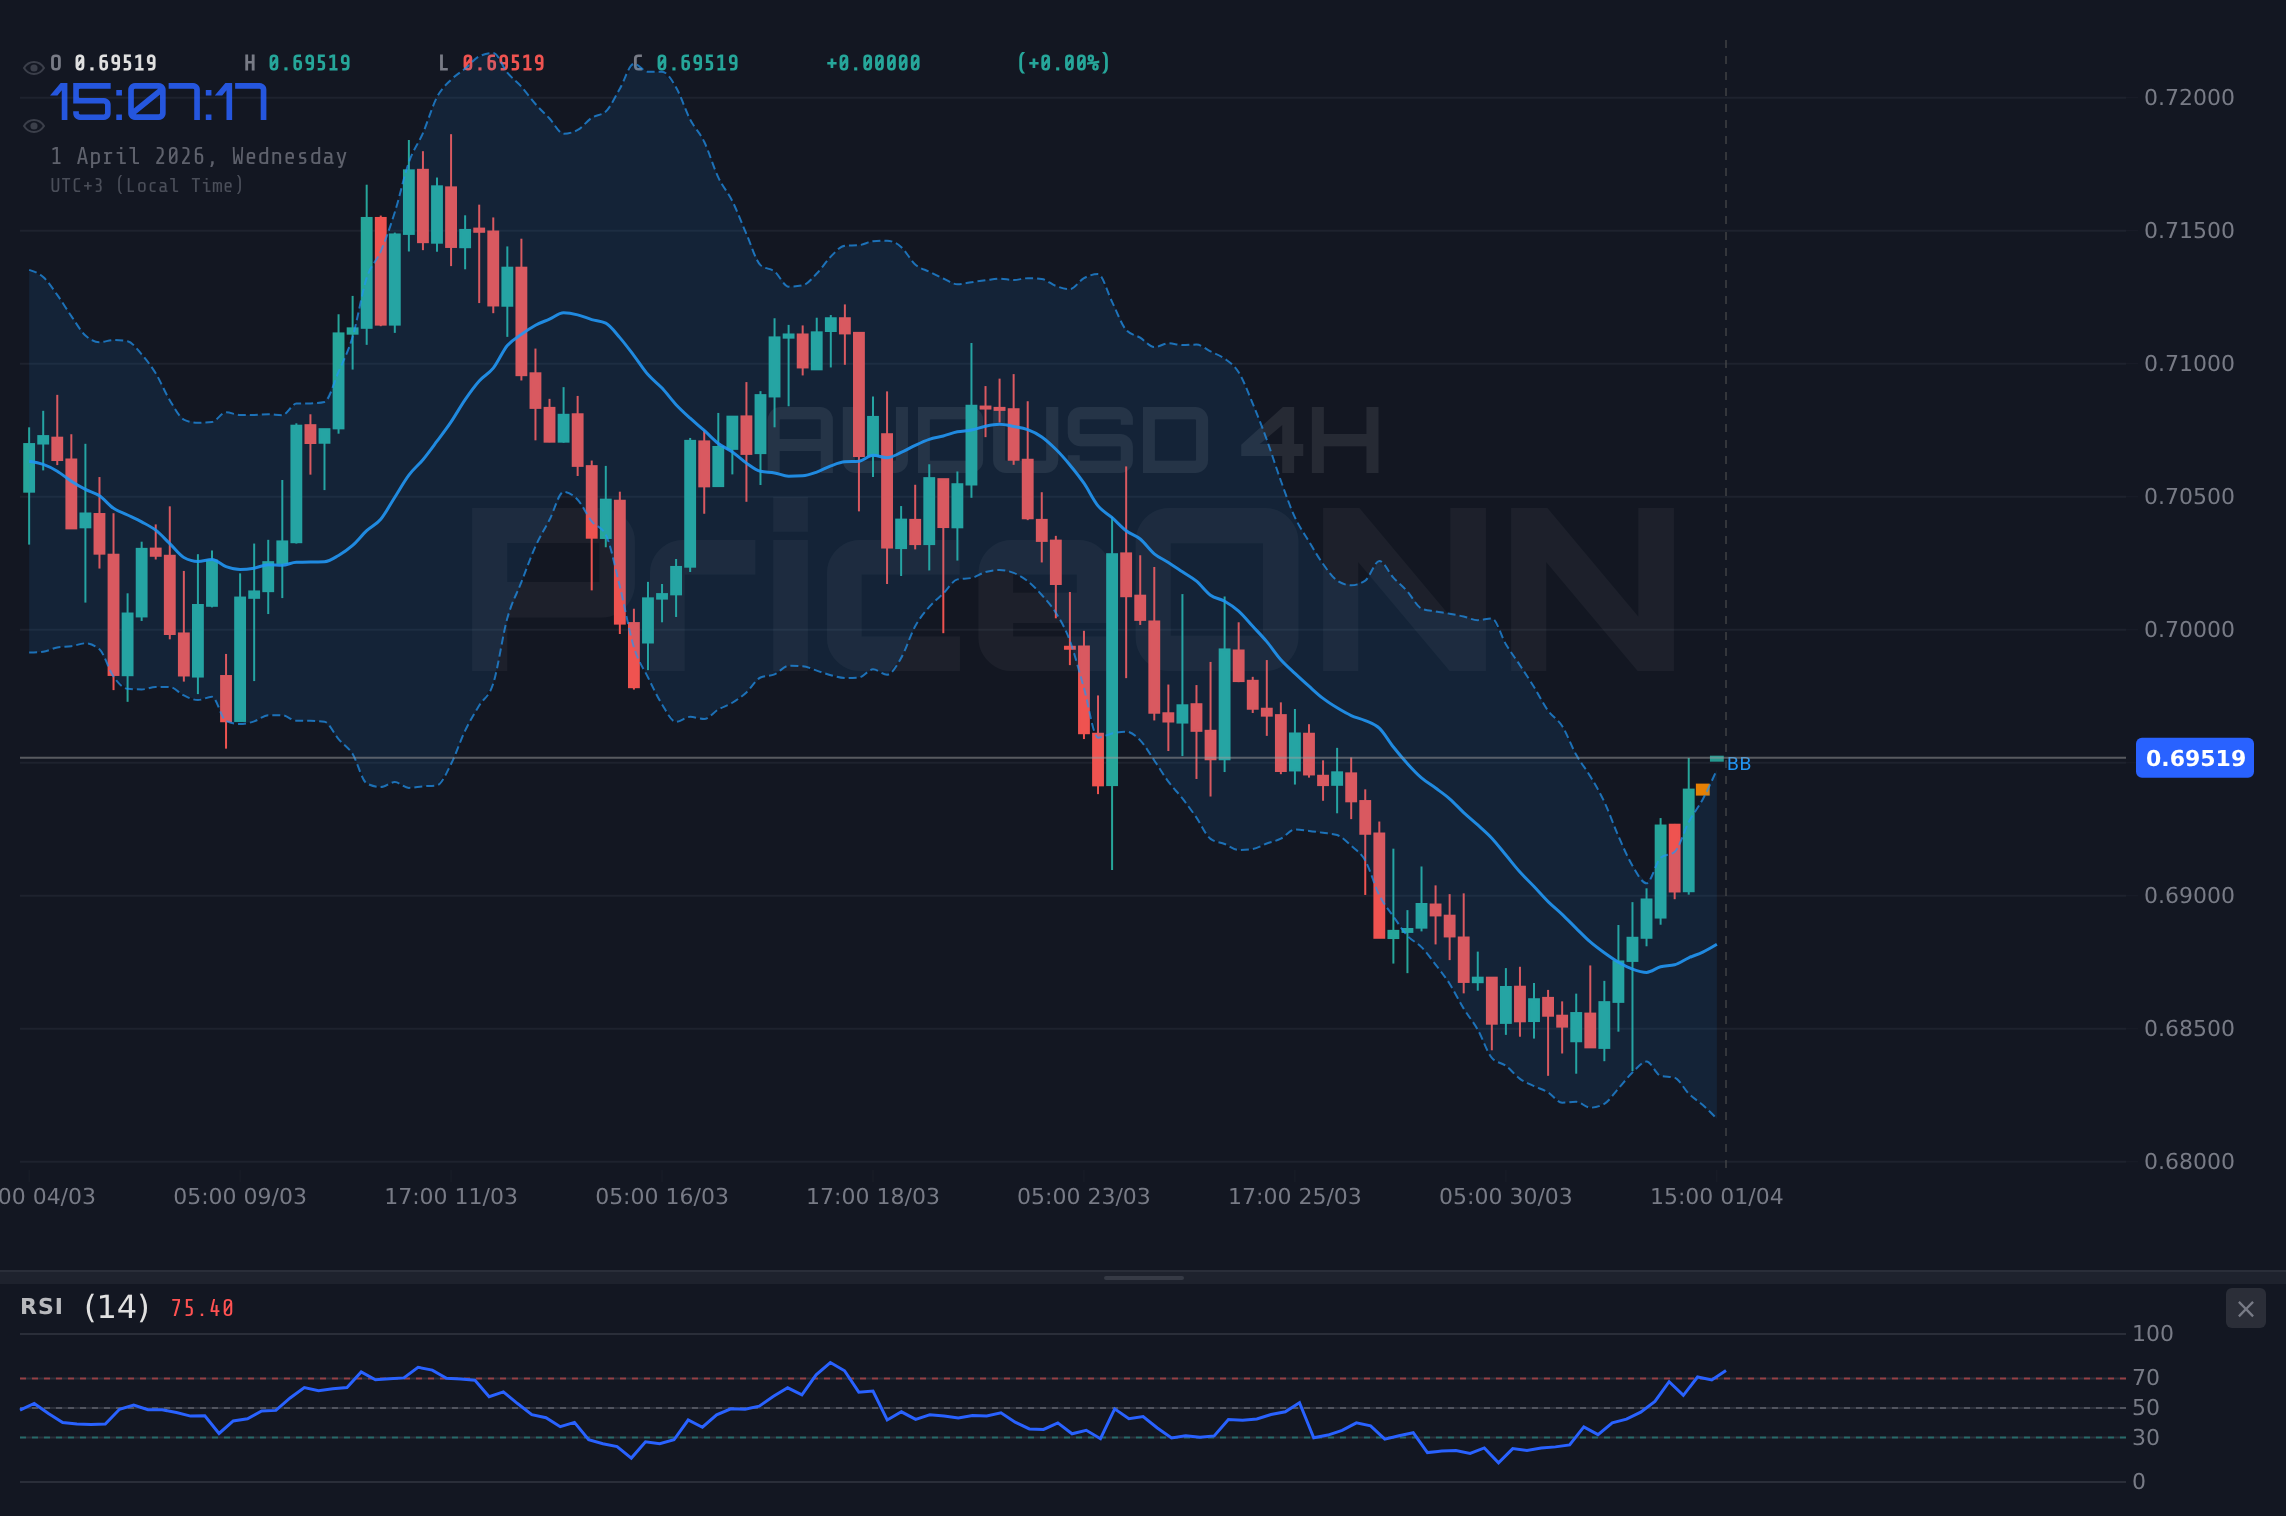Screen dimensions: 2286x1516
Task: Click the RSI scale label 30
Action: coord(2146,1438)
